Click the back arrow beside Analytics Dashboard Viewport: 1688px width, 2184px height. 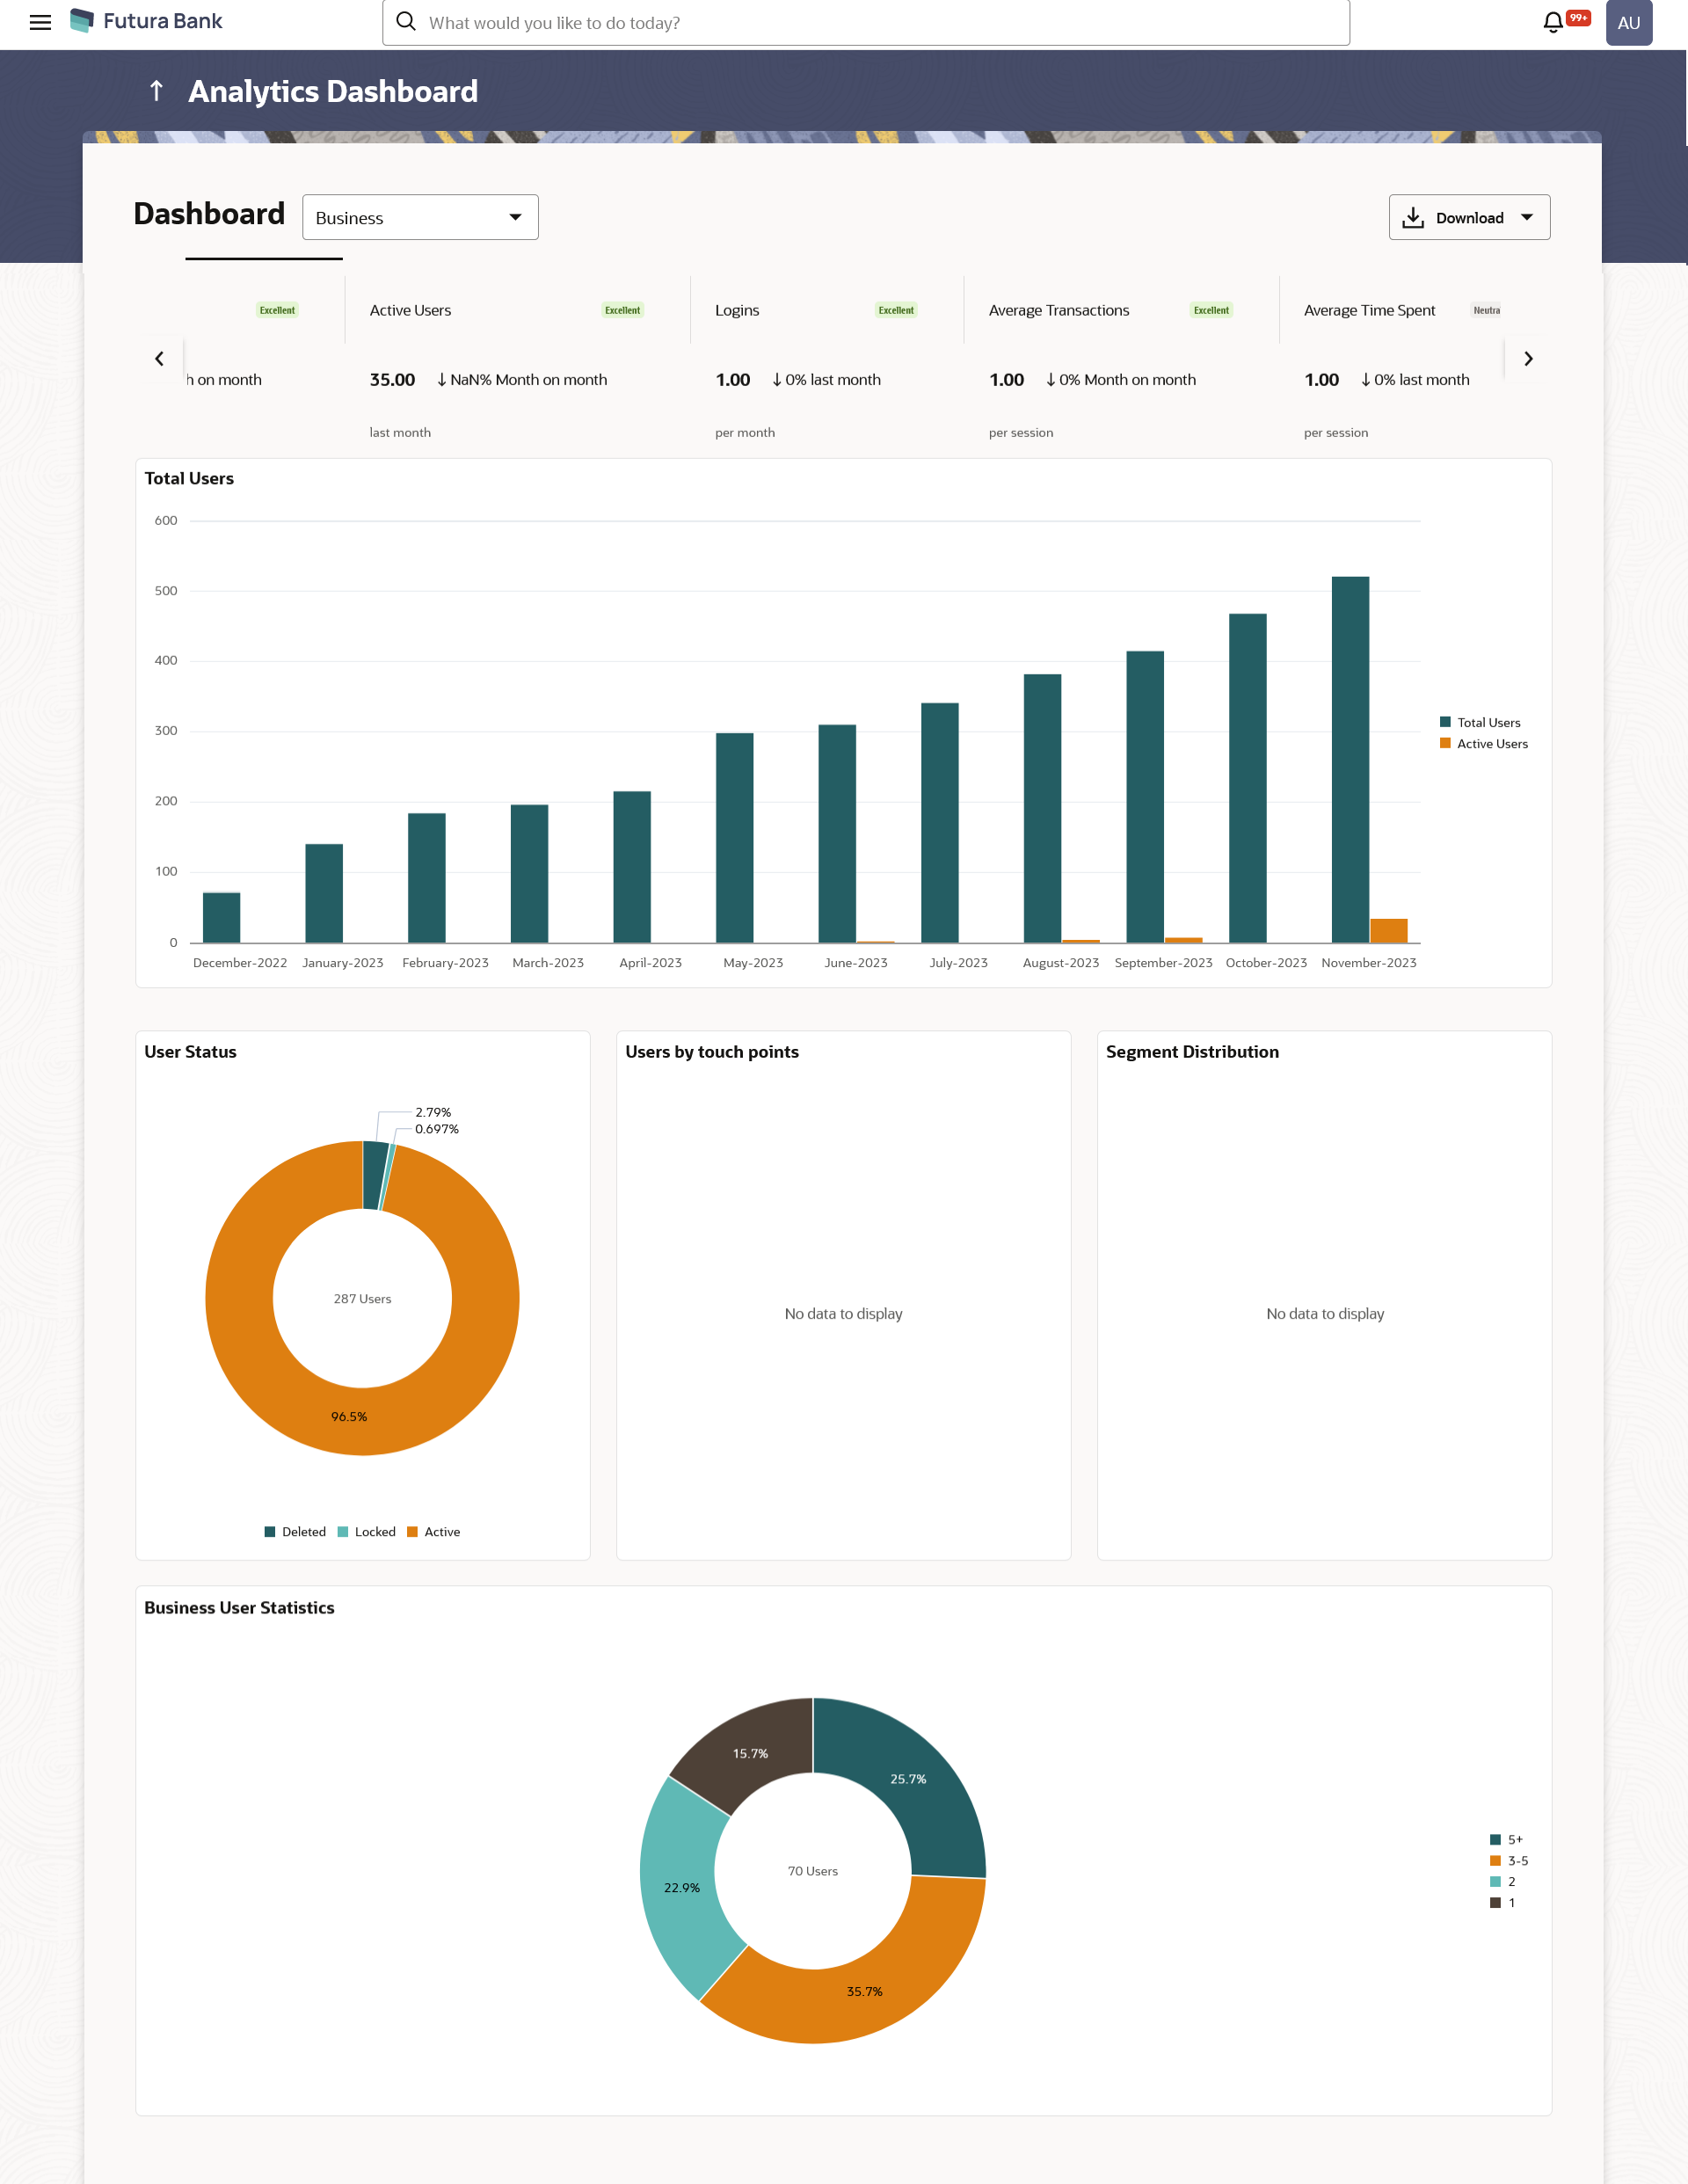click(x=156, y=91)
